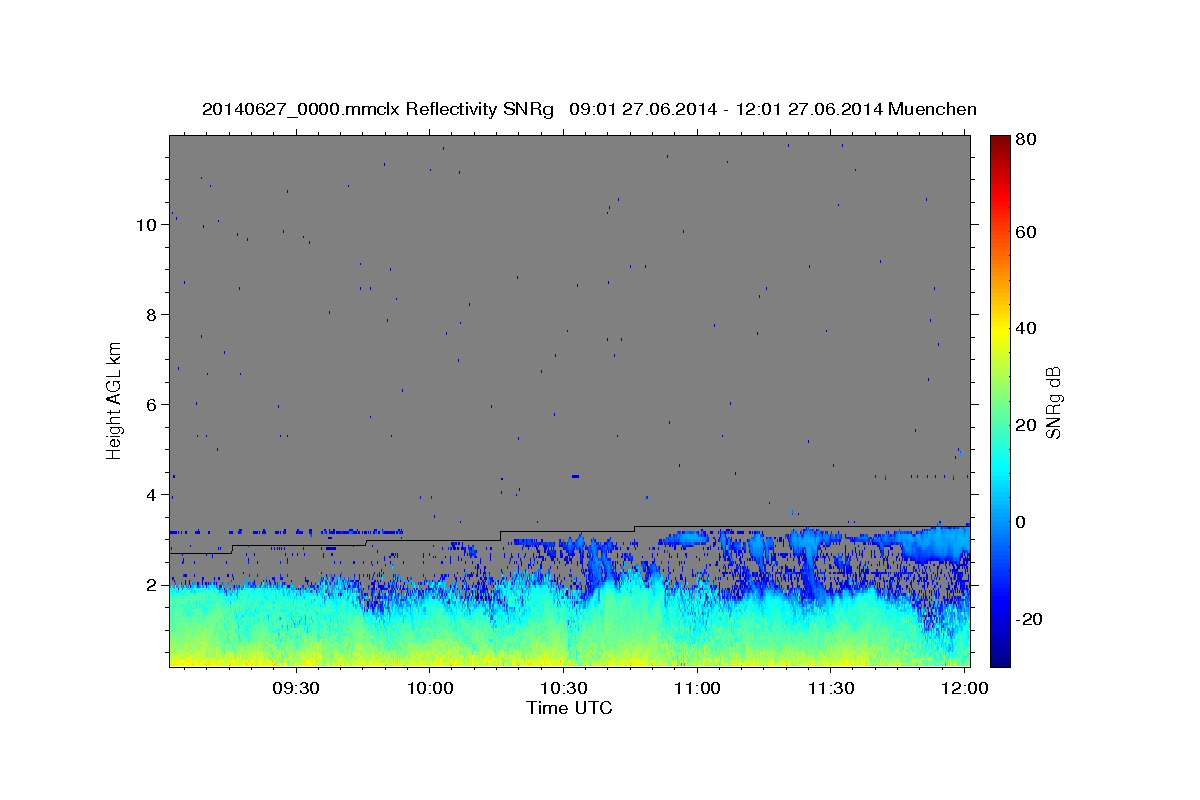Click the 'Time UTC' axis label
The height and width of the screenshot is (800, 1200).
569,708
